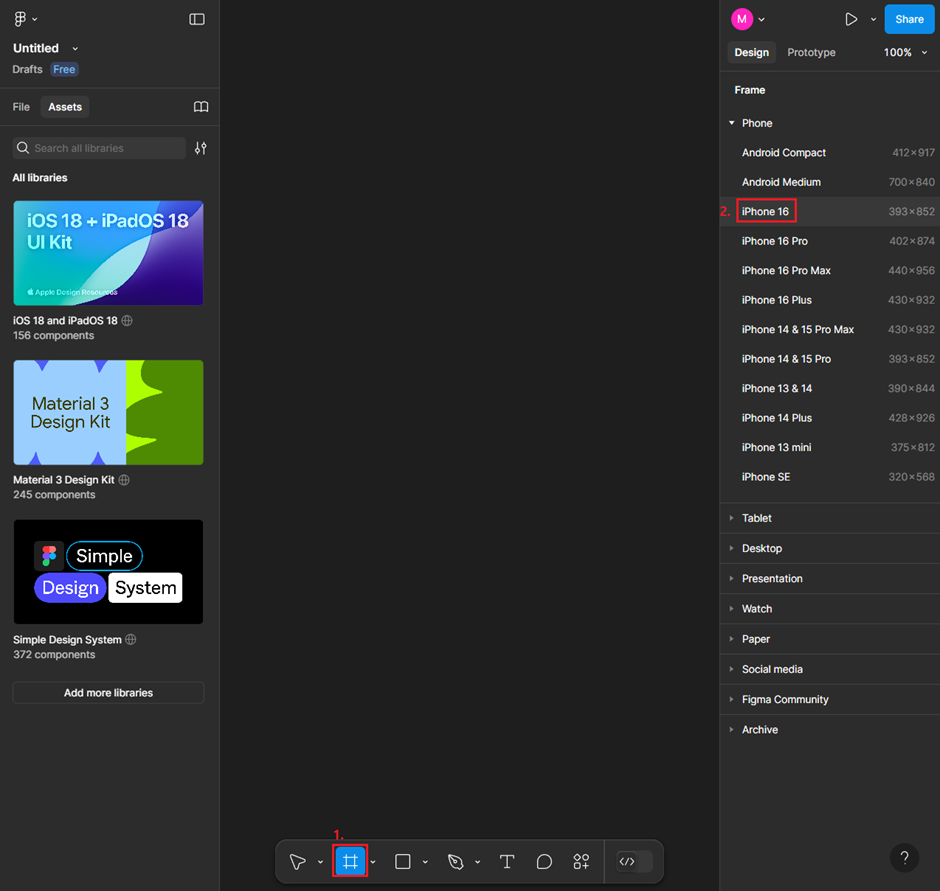Expand the Desktop presets section
Screen dimensions: 940x891
click(x=731, y=548)
